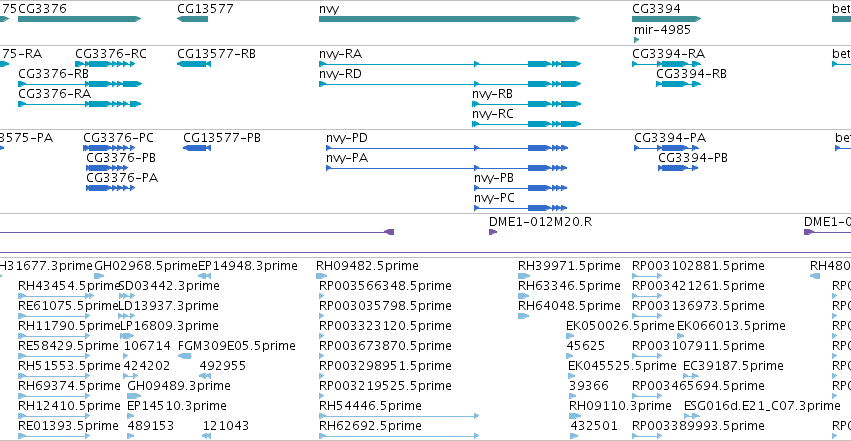Select CG3376-PA protein feature
The image size is (851, 441).
[110, 188]
